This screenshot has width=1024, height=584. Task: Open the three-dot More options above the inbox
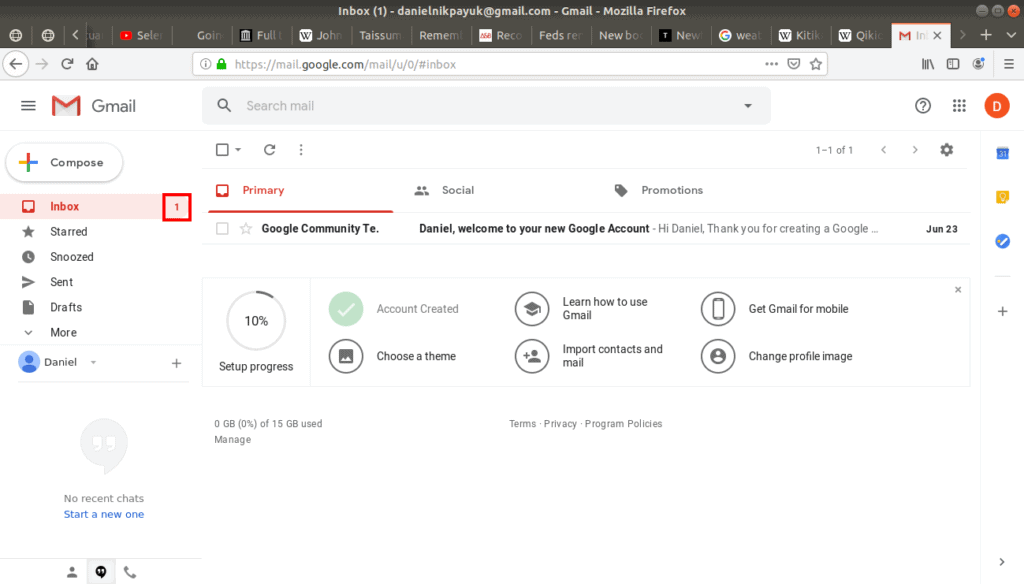click(301, 150)
